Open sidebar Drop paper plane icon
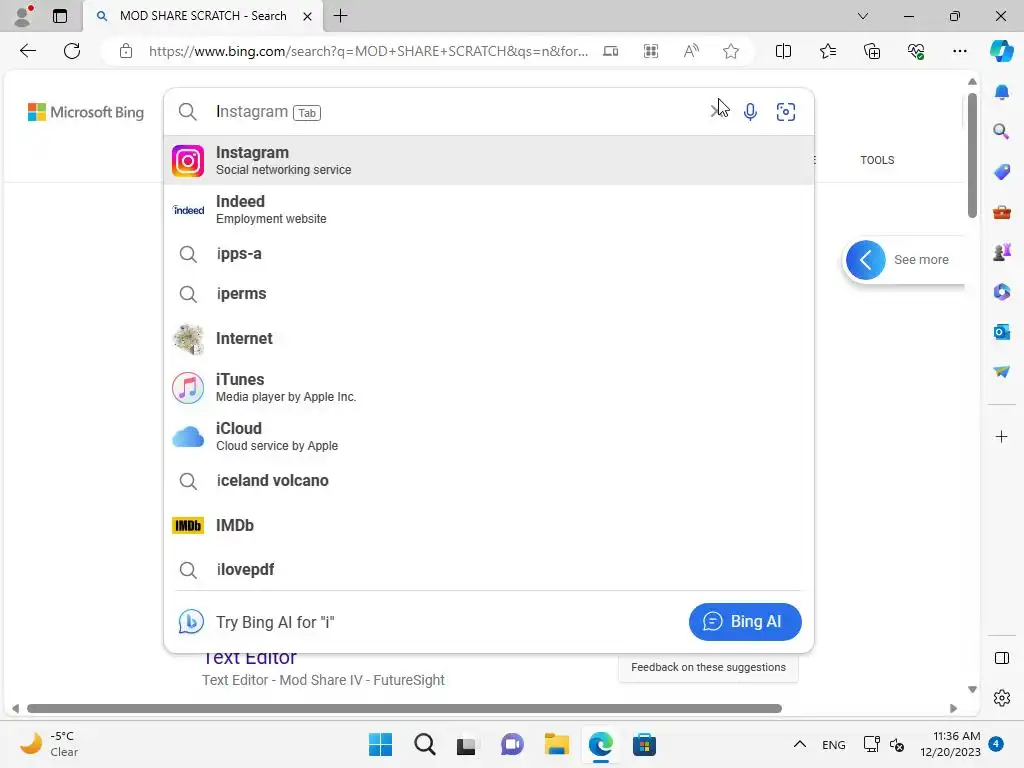 [x=1001, y=372]
